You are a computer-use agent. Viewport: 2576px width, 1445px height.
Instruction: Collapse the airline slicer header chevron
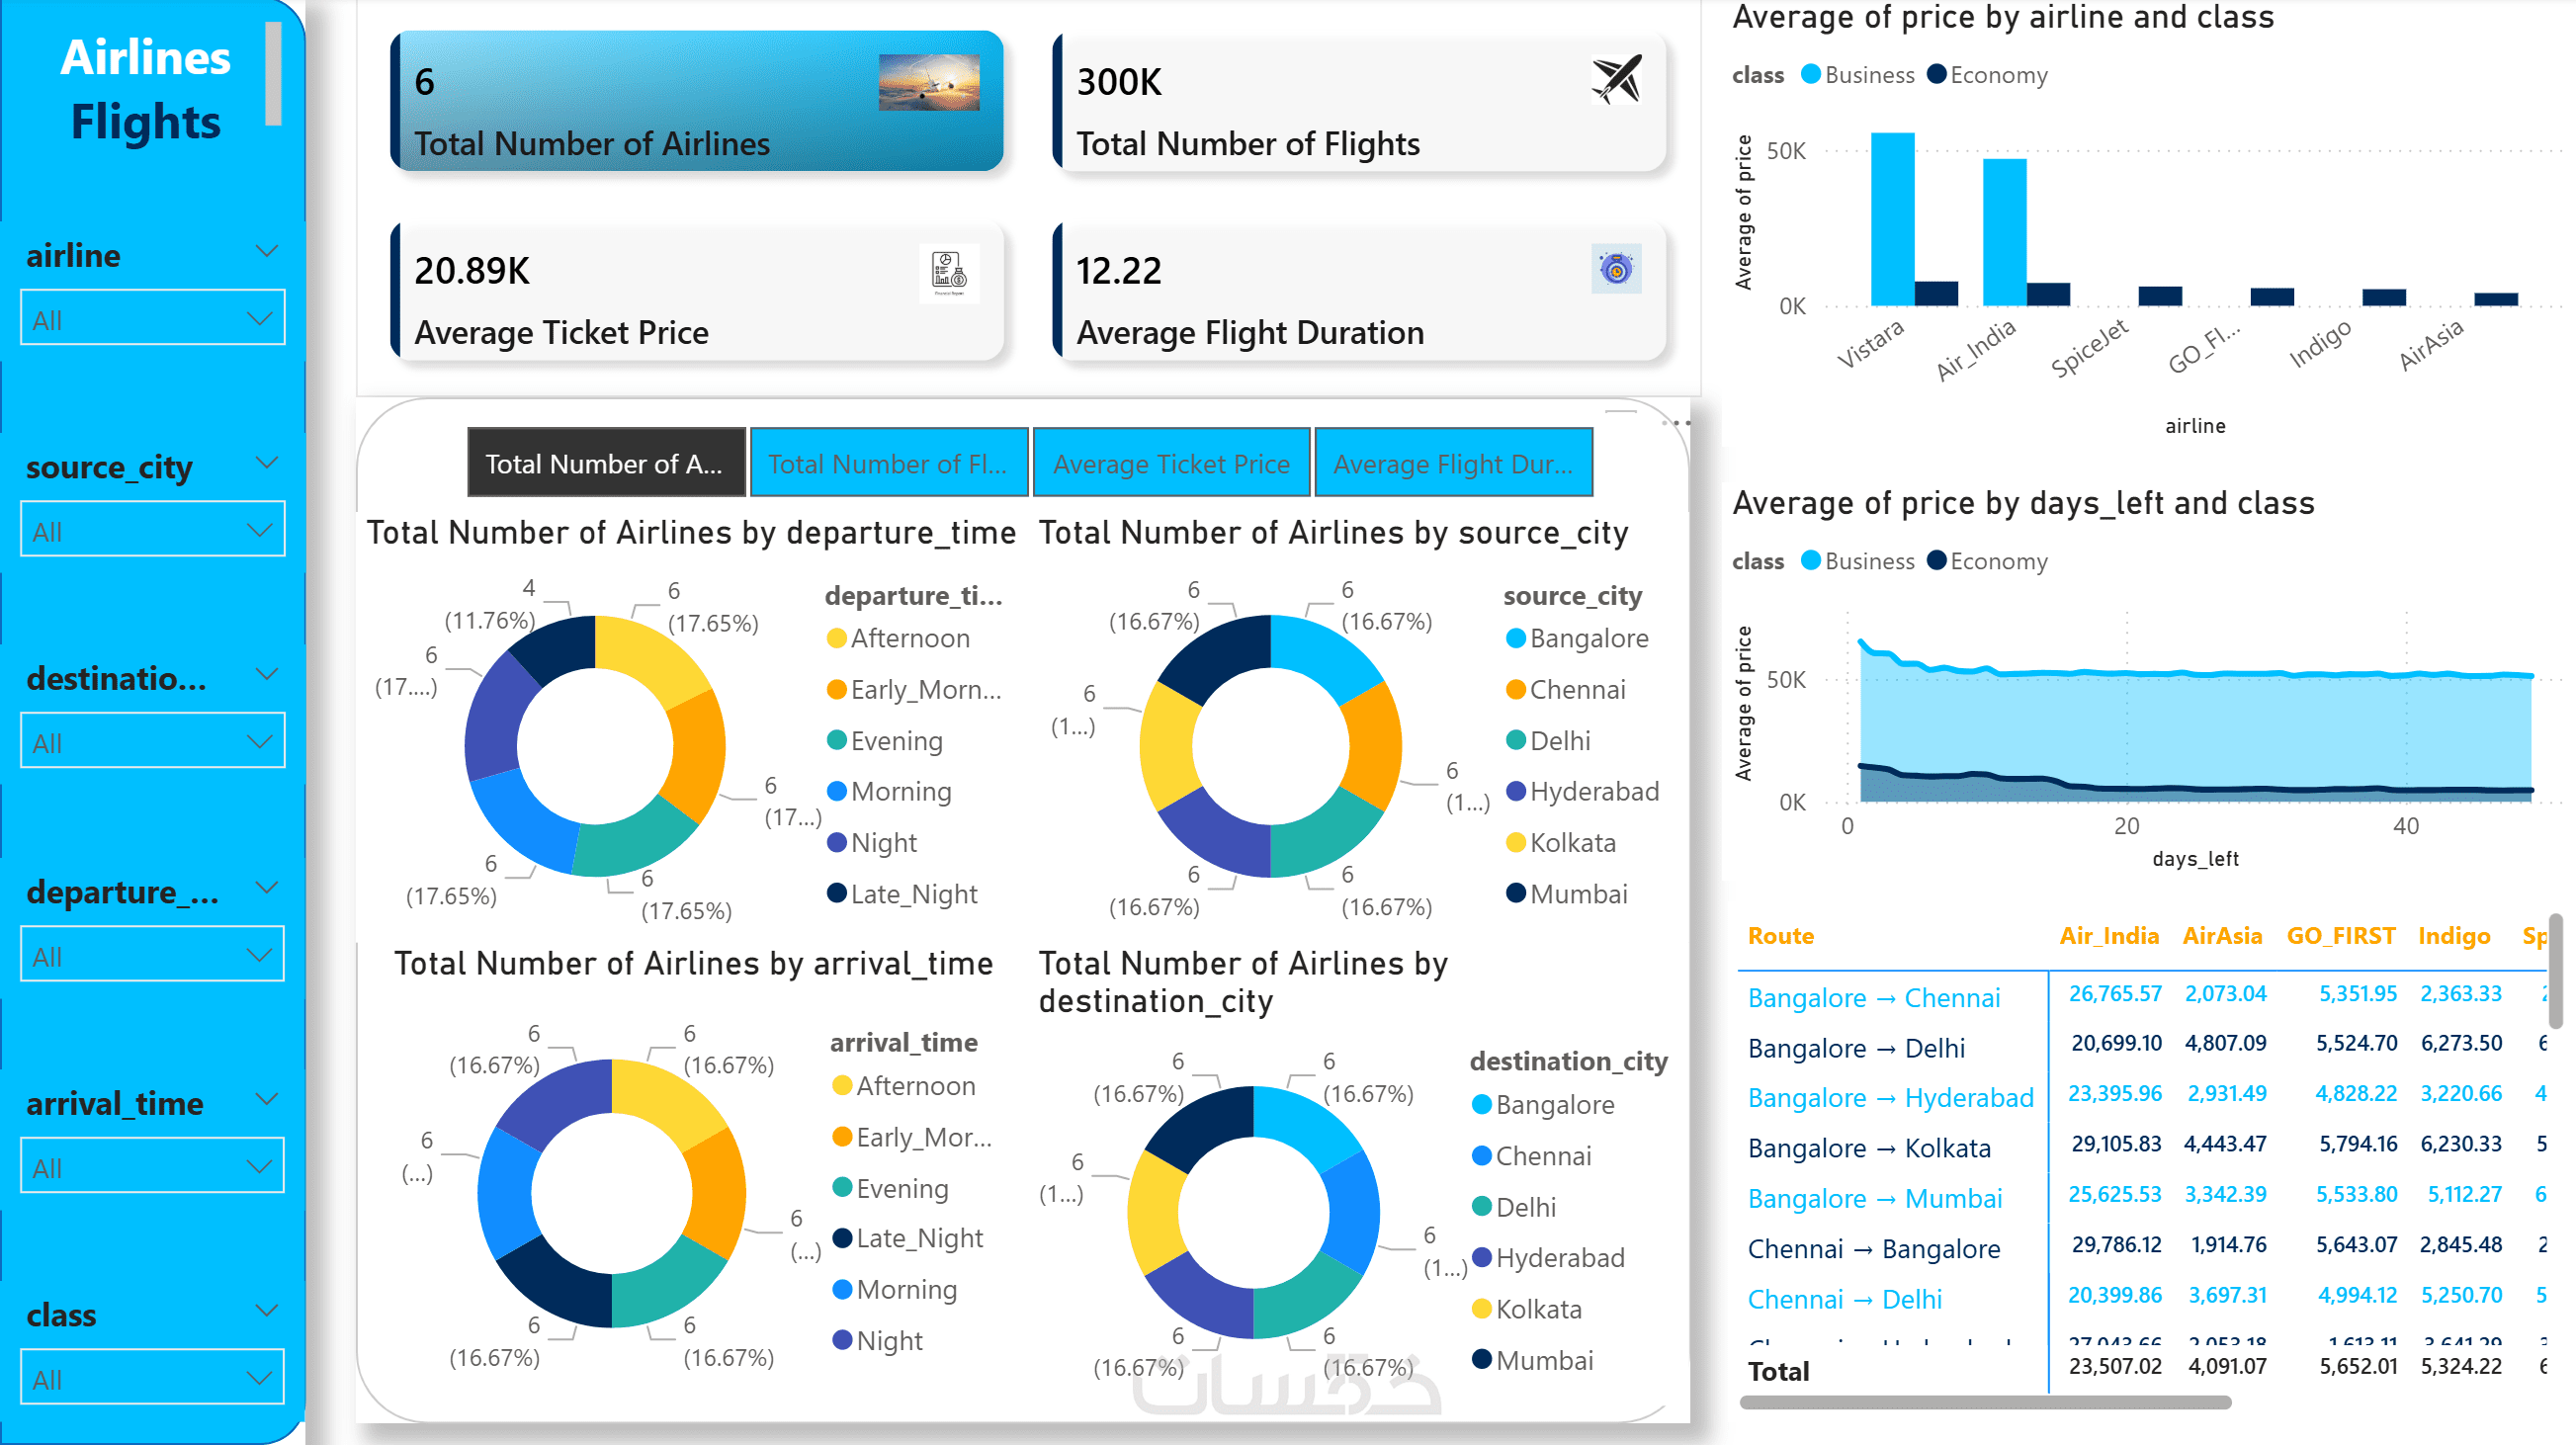266,252
